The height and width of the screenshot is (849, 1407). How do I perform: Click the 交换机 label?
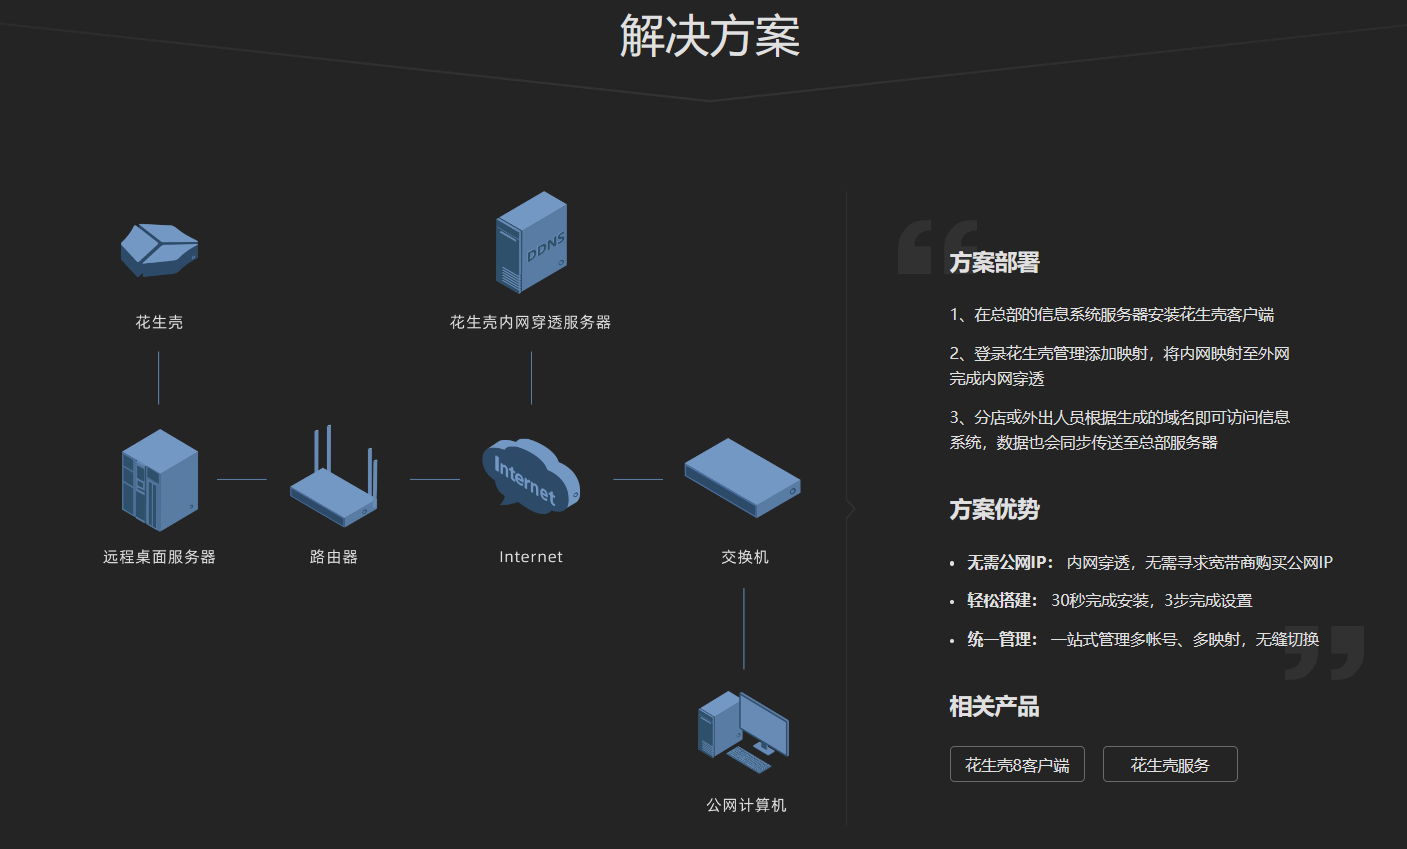745,557
